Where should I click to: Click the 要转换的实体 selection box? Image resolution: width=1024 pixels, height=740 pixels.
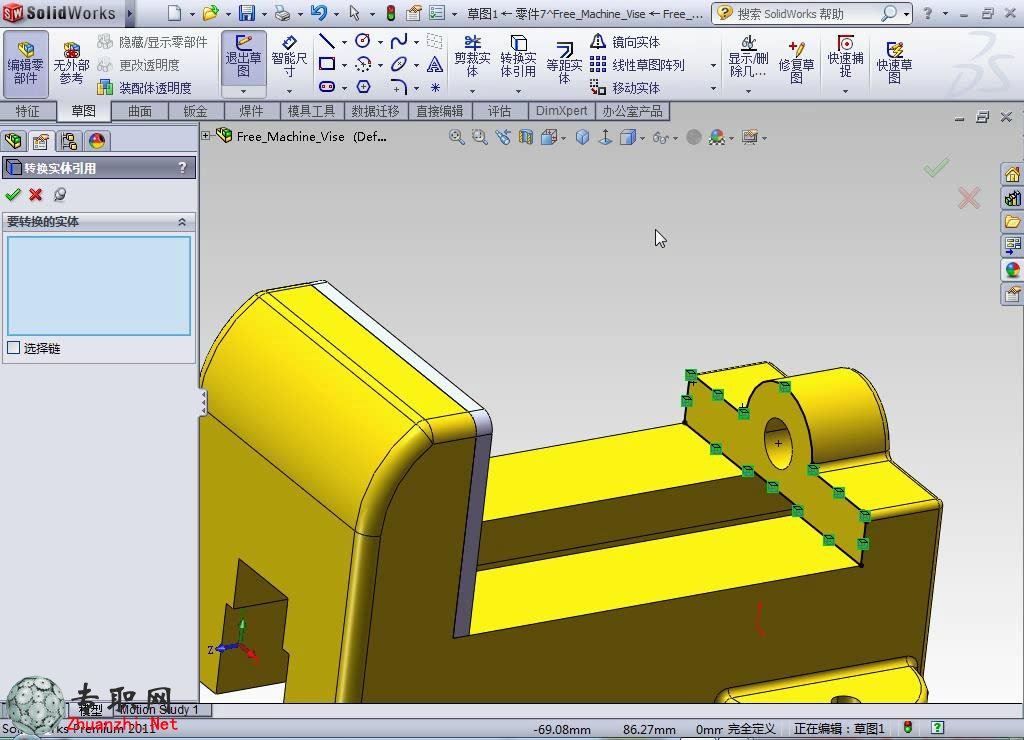(99, 285)
